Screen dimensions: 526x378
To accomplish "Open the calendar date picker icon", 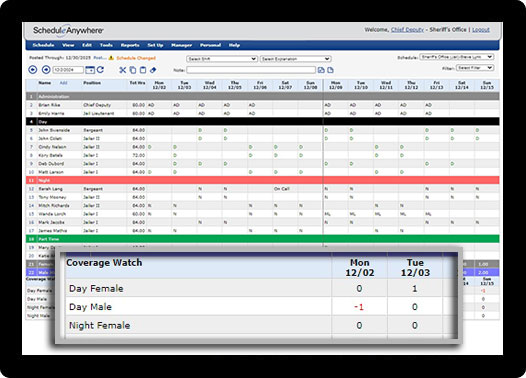I will pyautogui.click(x=90, y=70).
